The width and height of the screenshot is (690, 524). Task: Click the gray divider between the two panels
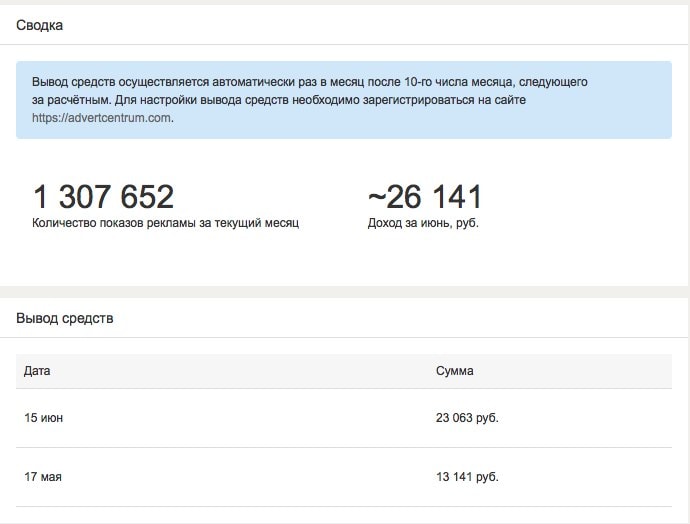pos(345,291)
